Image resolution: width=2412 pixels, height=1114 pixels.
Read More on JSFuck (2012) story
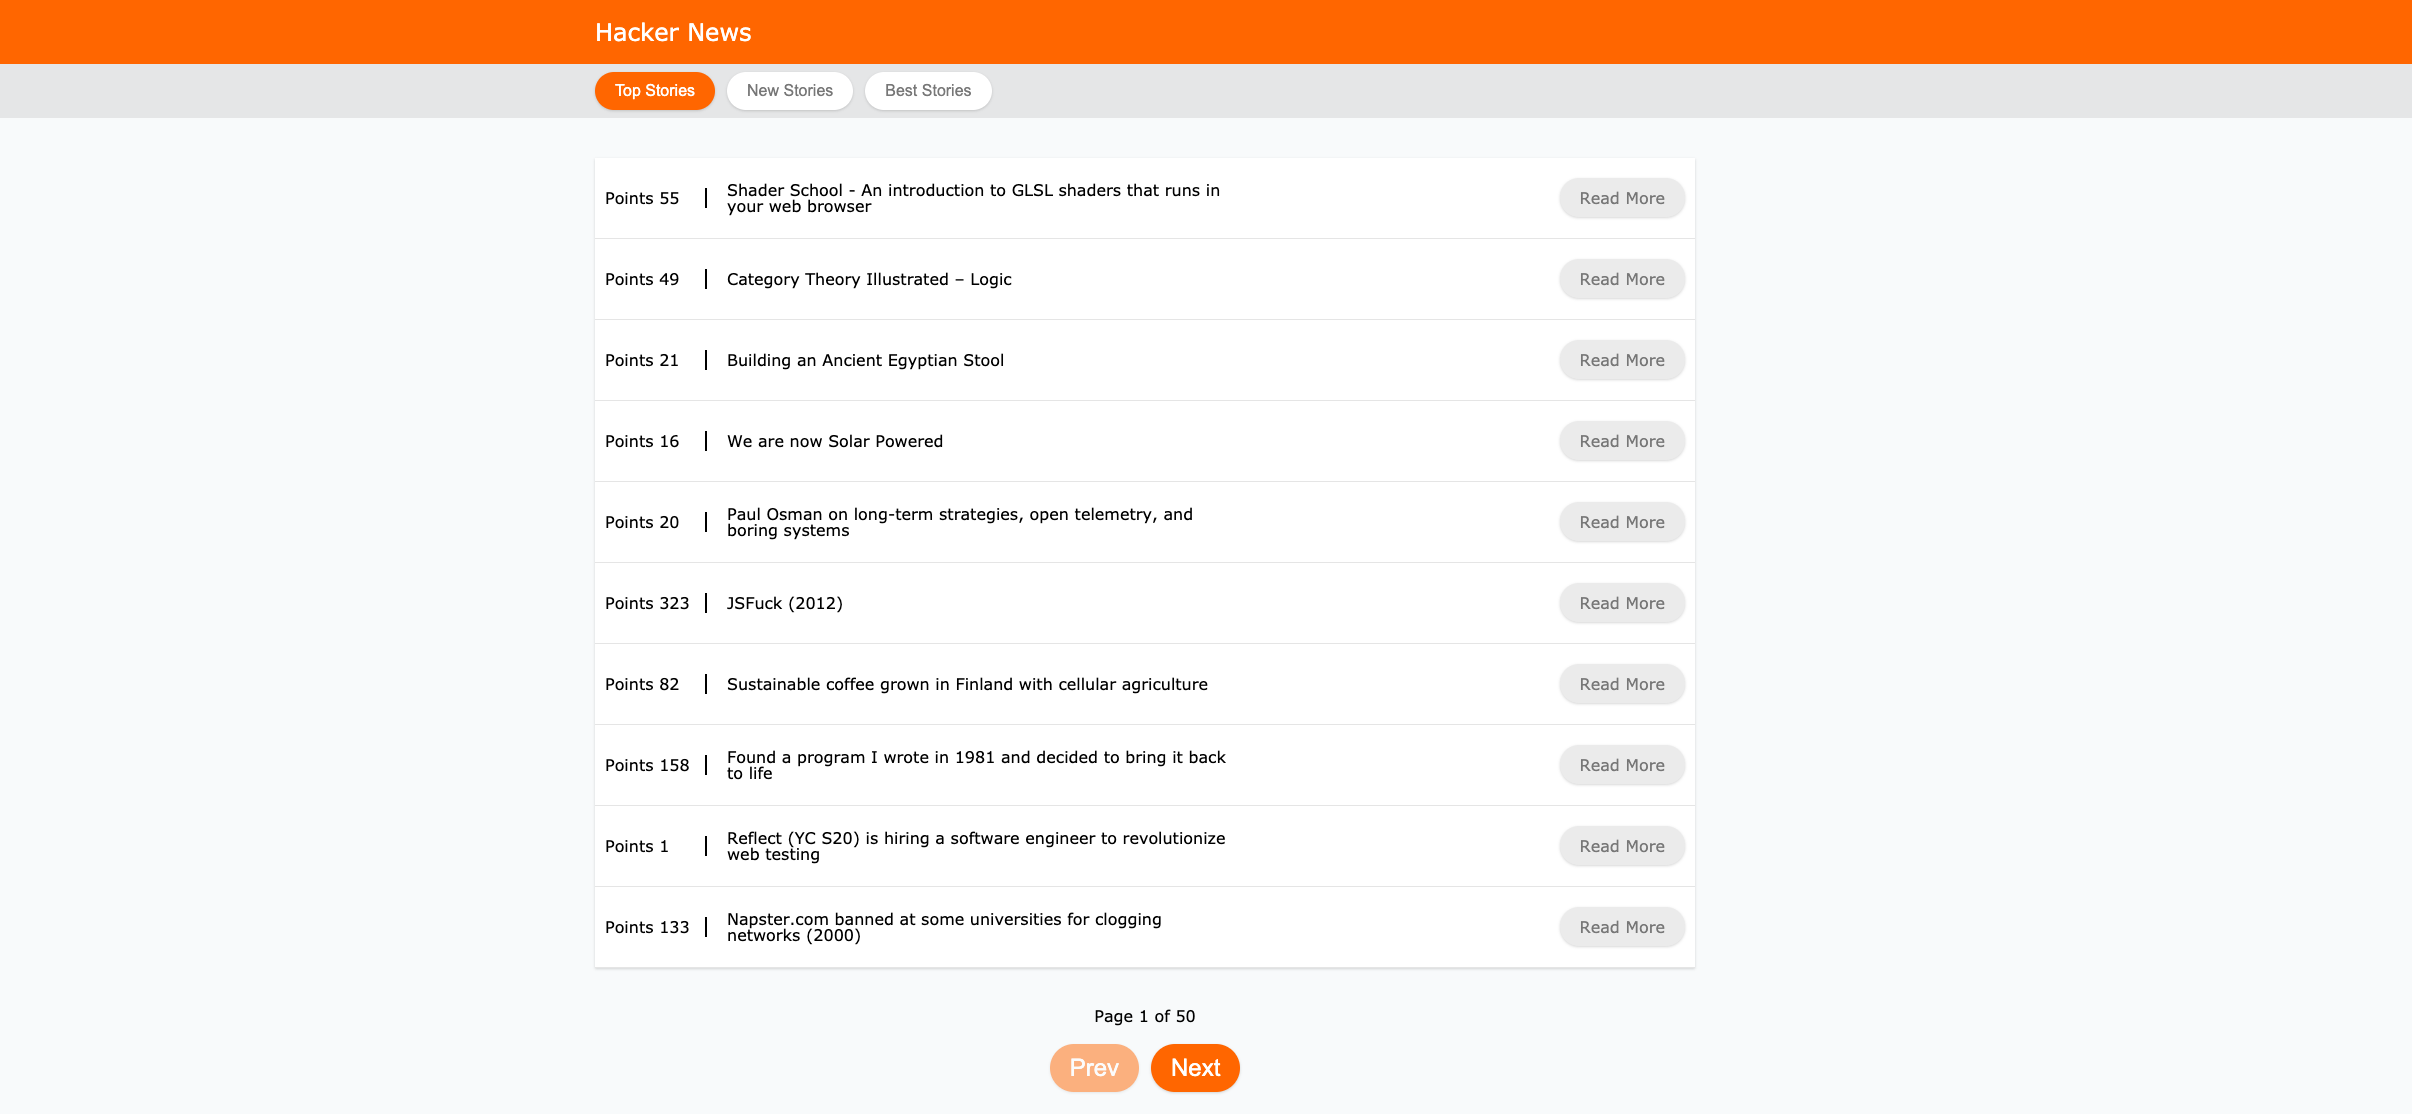(x=1621, y=604)
